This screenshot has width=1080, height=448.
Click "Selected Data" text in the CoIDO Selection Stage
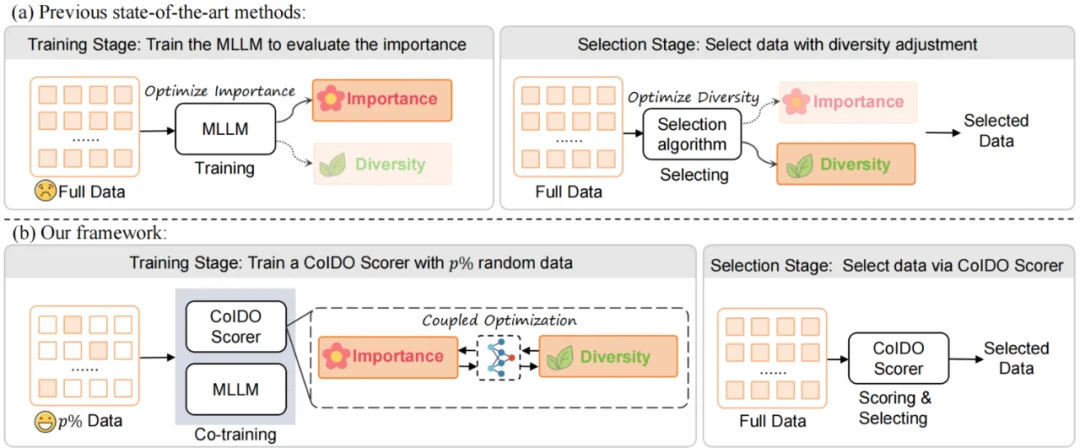click(x=1016, y=358)
